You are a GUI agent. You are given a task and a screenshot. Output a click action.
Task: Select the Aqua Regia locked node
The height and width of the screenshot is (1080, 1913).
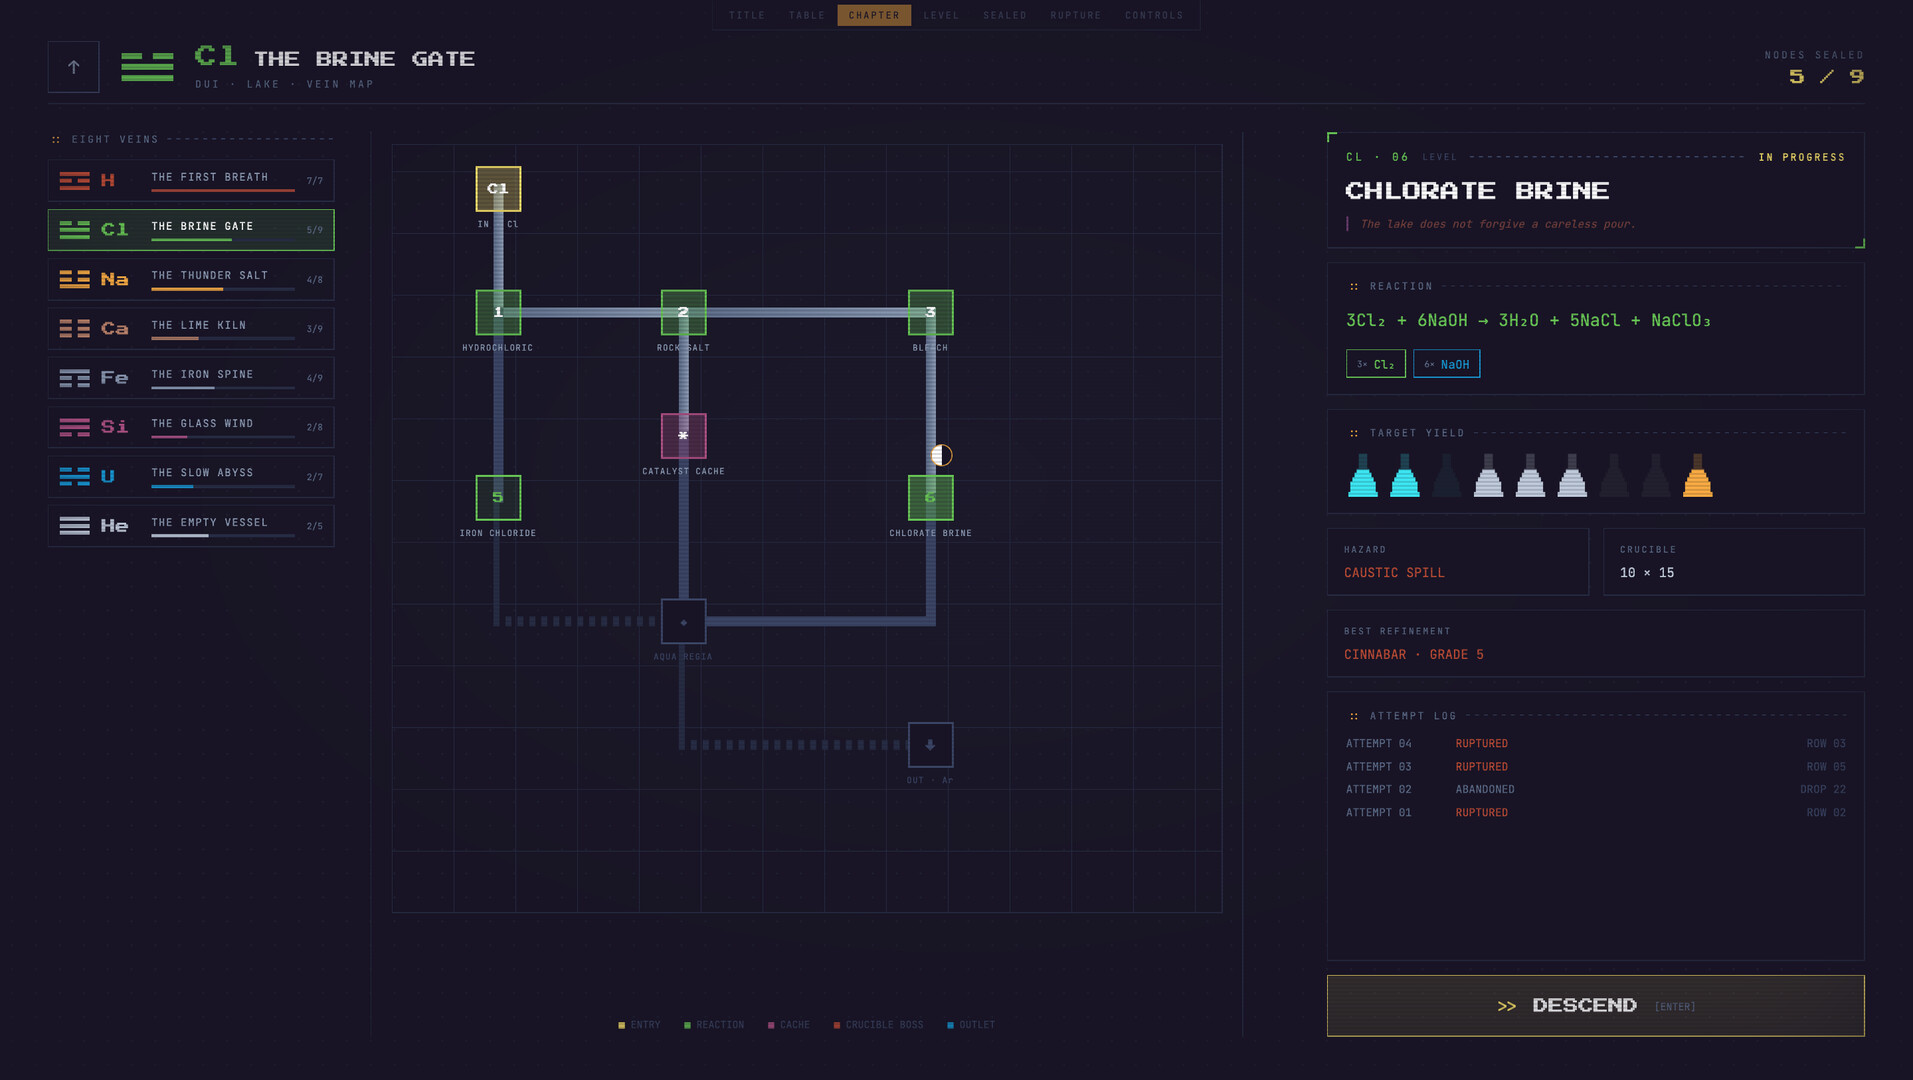click(x=683, y=621)
